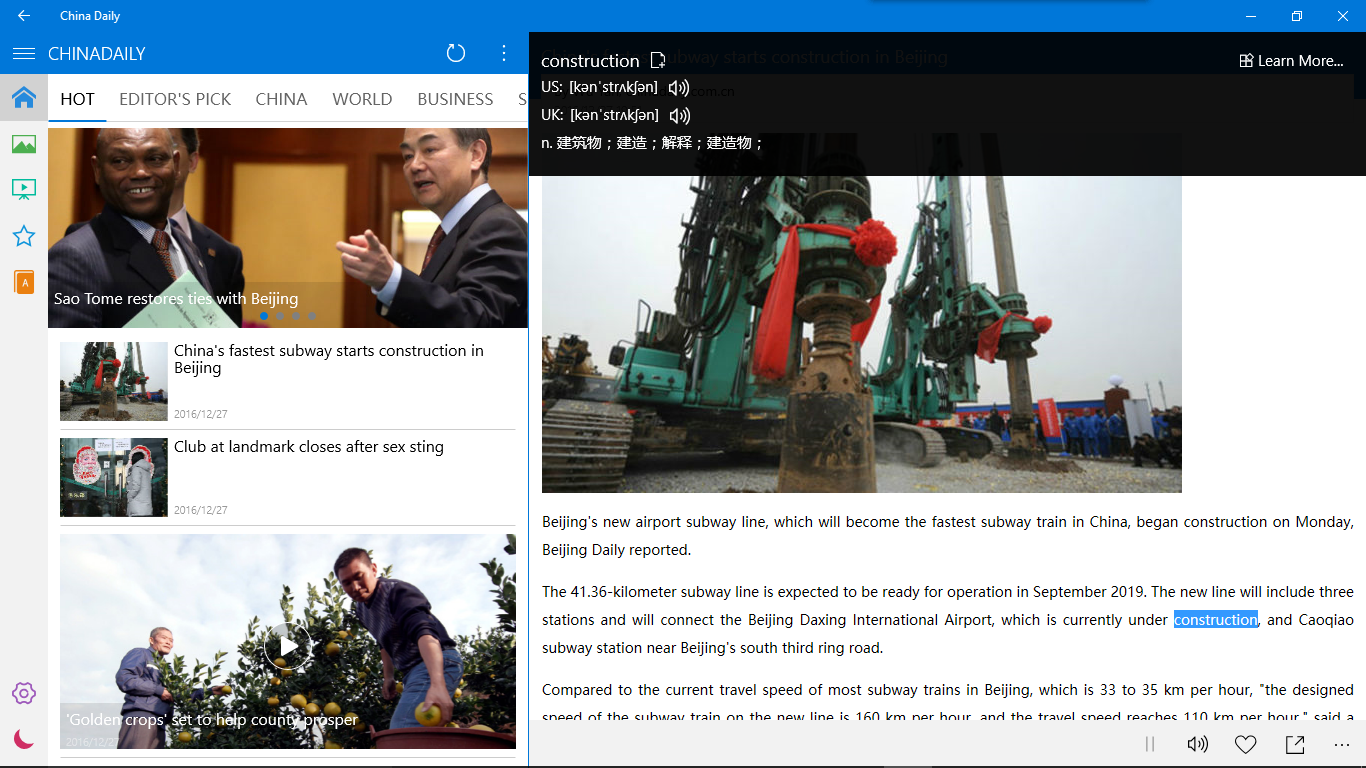Open 'Golden crops' set to help county prosper
The width and height of the screenshot is (1366, 768).
(x=212, y=720)
